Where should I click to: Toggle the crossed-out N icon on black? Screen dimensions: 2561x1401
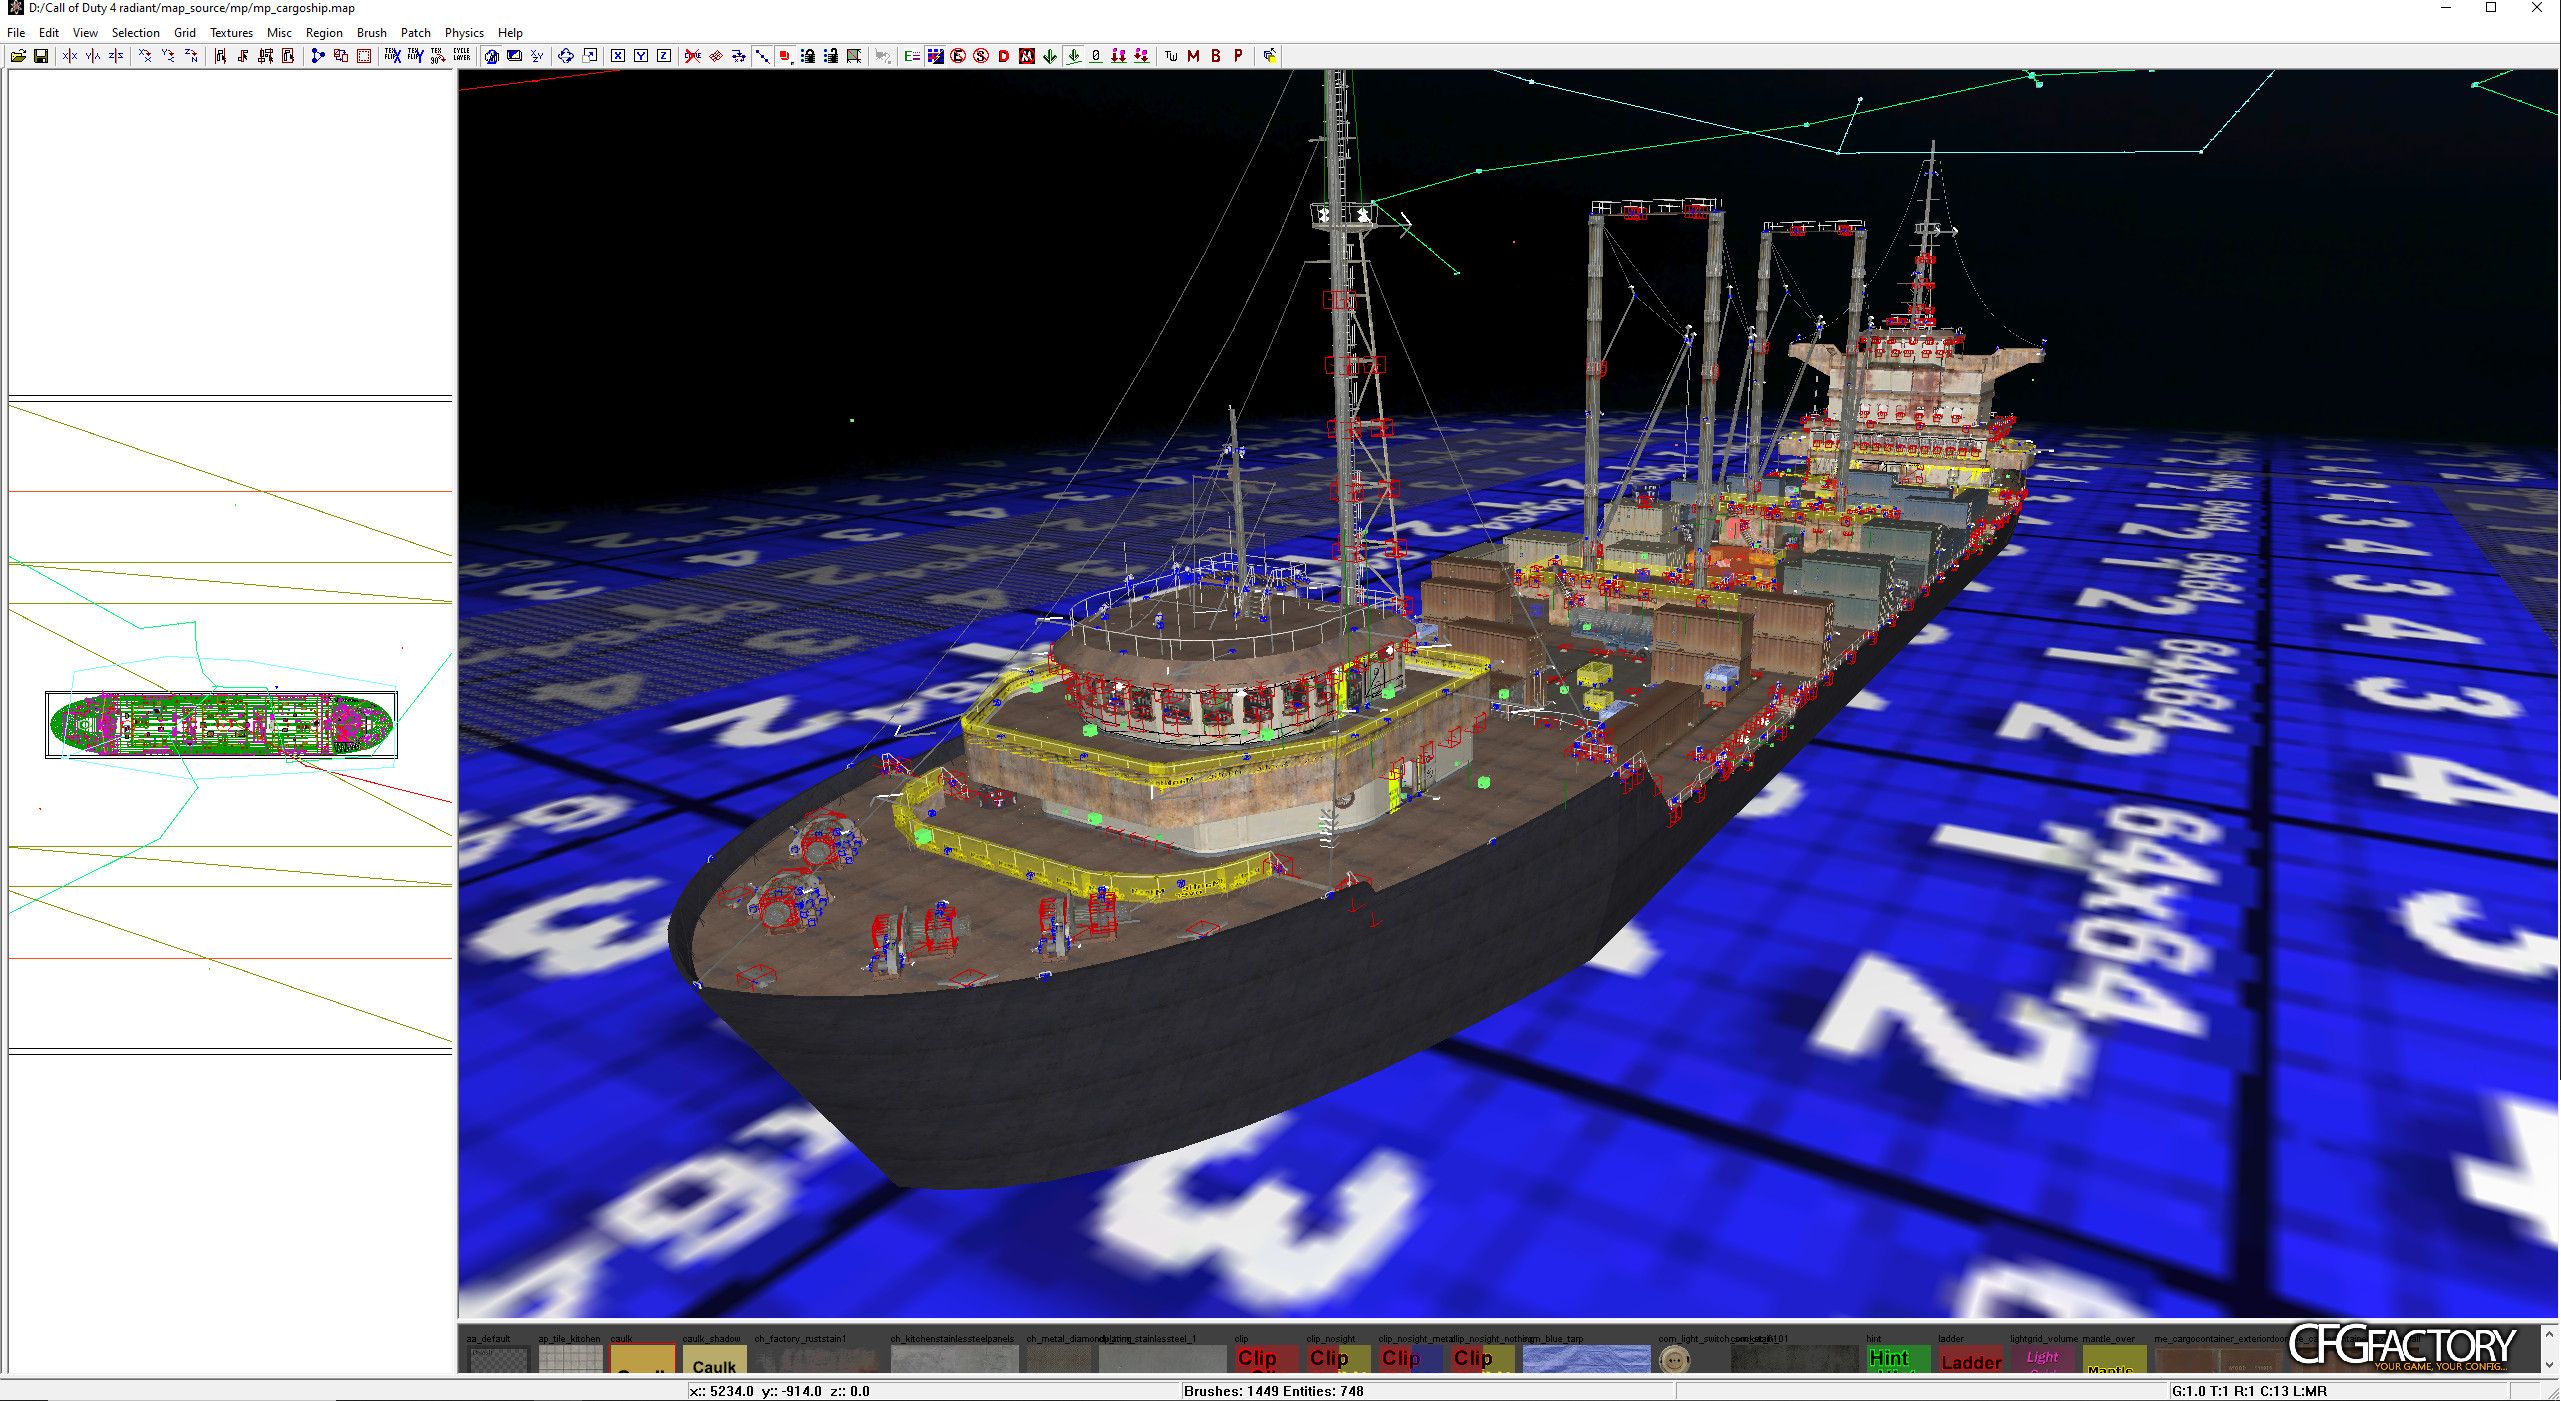tap(1027, 56)
